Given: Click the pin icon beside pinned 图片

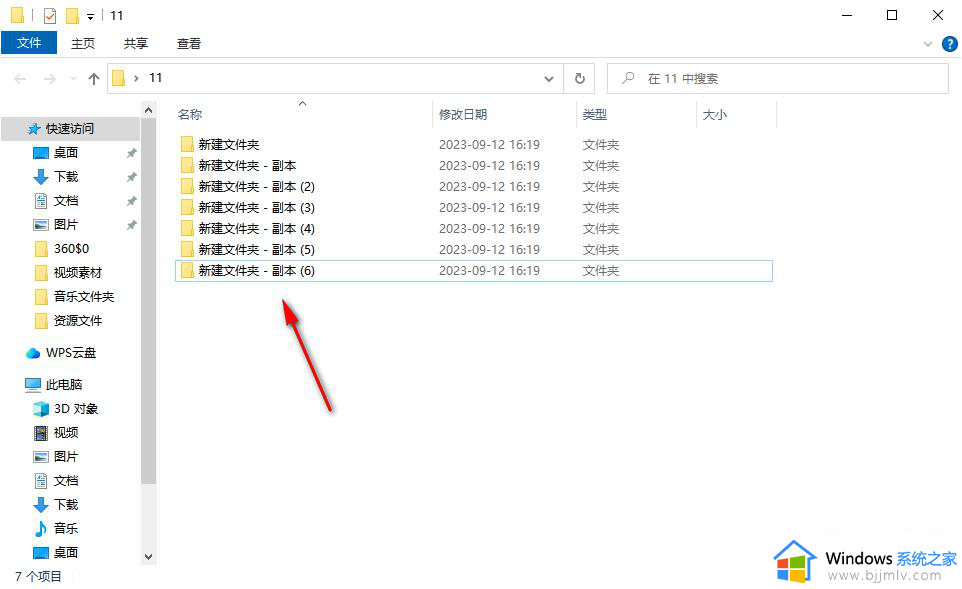Looking at the screenshot, I should pyautogui.click(x=131, y=225).
